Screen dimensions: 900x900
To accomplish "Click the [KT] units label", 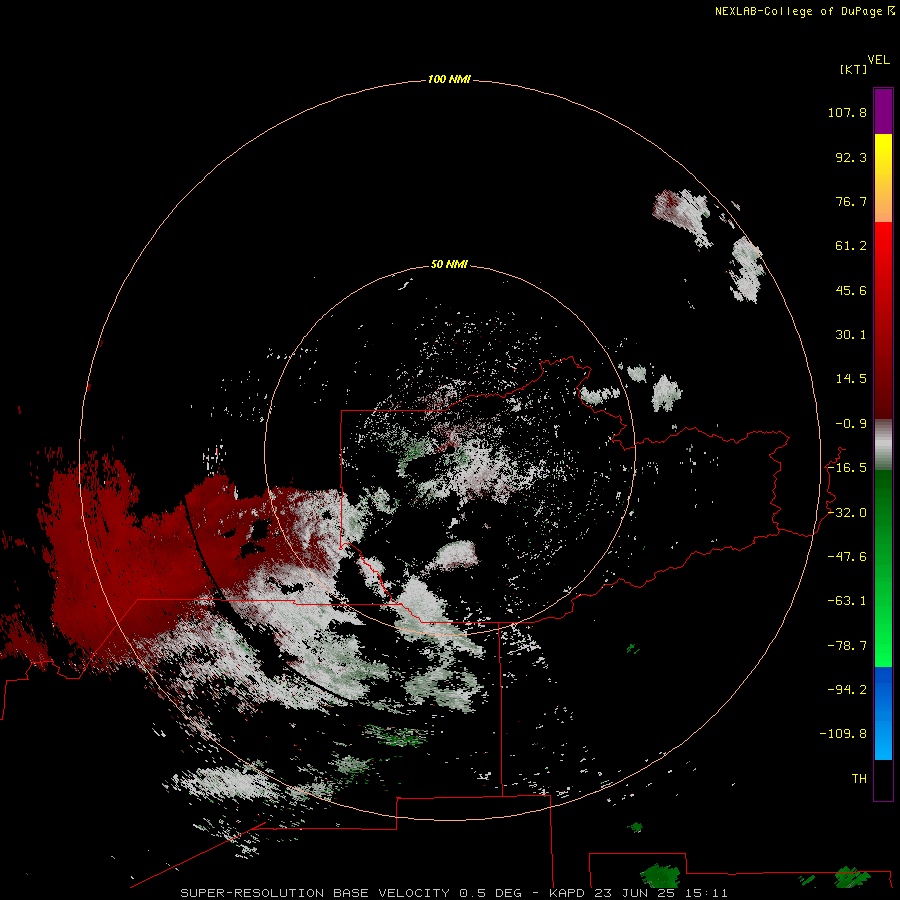I will [854, 69].
